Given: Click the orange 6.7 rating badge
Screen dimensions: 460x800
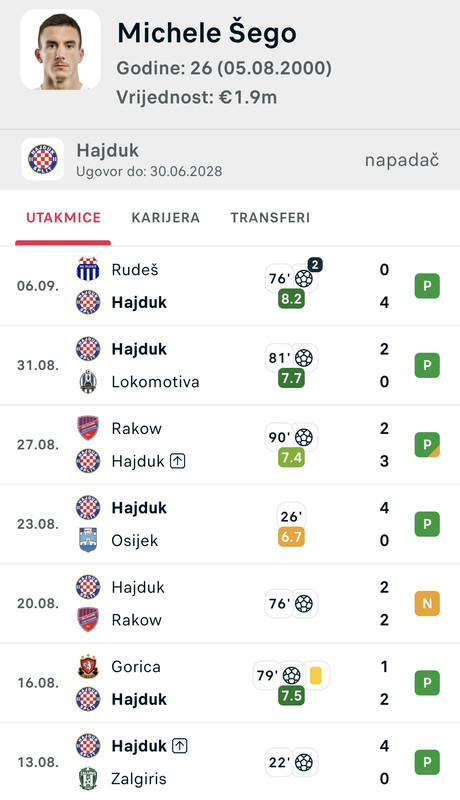Looking at the screenshot, I should pos(291,537).
